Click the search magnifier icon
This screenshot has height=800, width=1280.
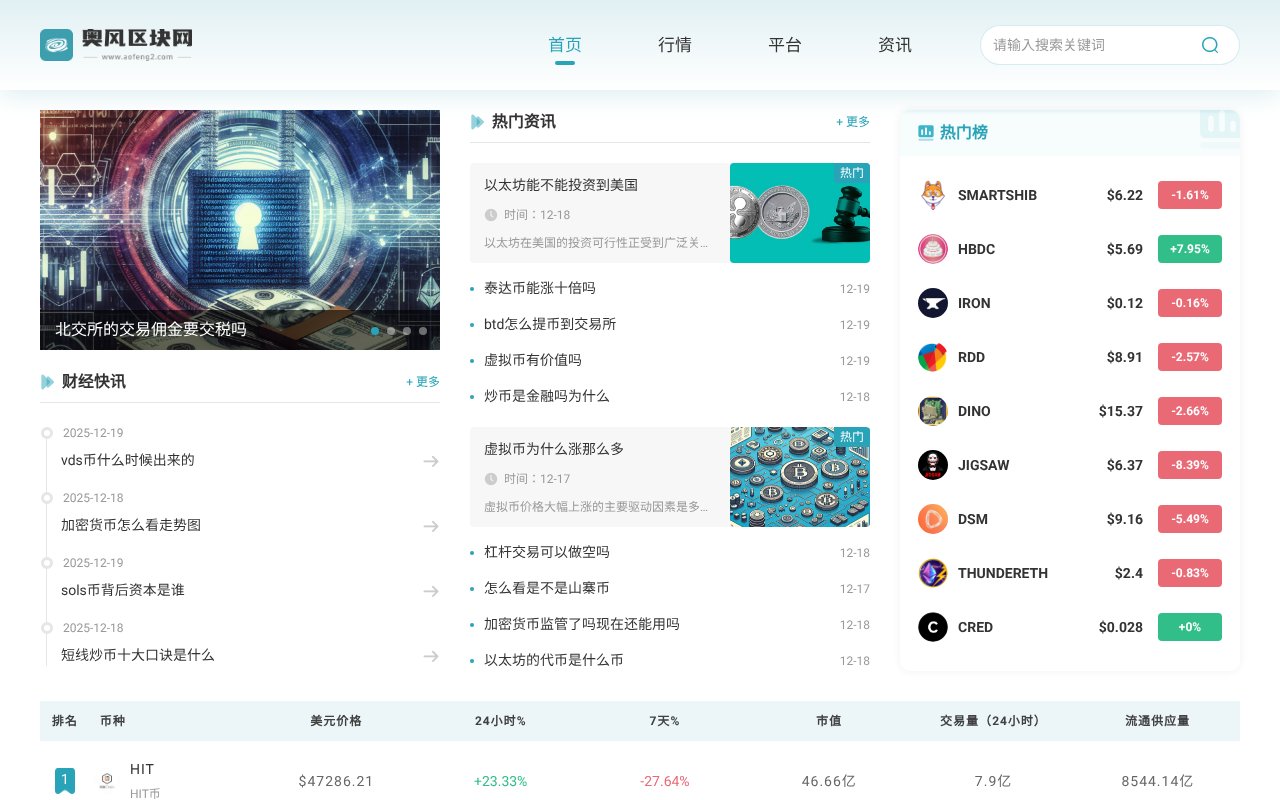[x=1209, y=45]
